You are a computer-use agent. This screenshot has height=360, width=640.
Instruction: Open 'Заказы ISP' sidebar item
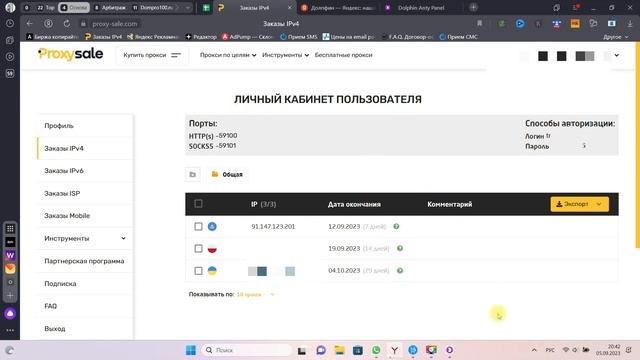click(62, 193)
